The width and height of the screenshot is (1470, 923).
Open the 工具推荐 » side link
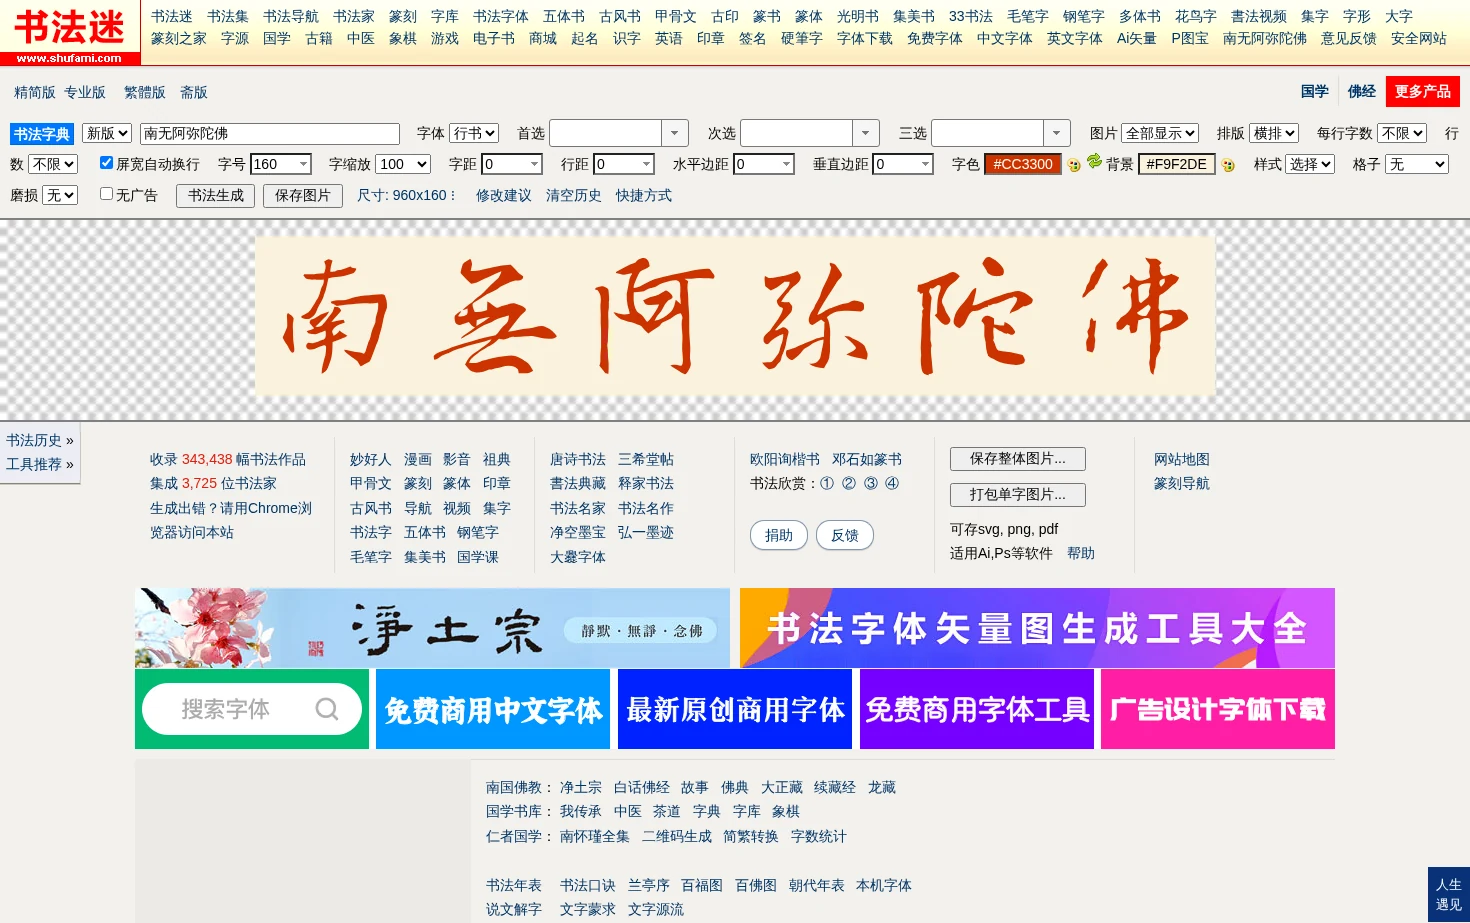(40, 464)
